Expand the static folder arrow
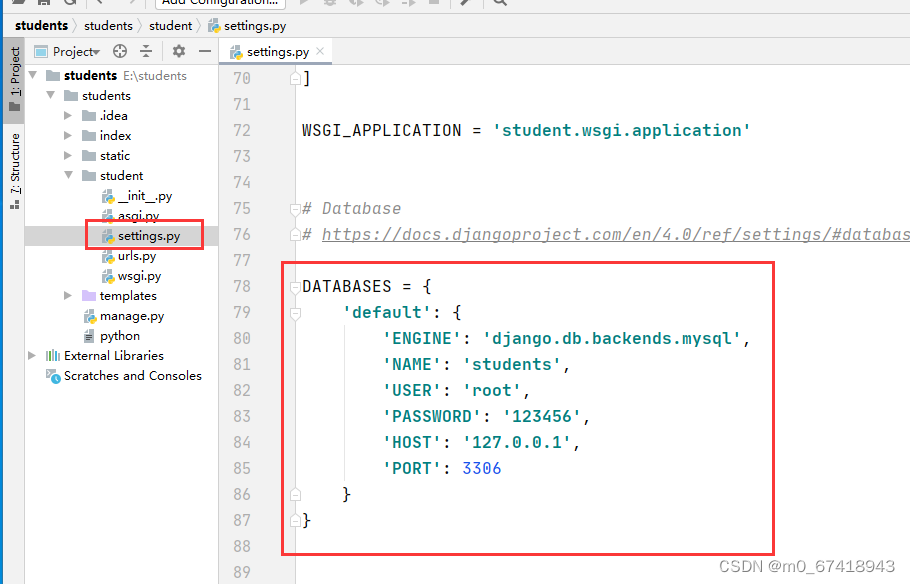 (68, 156)
